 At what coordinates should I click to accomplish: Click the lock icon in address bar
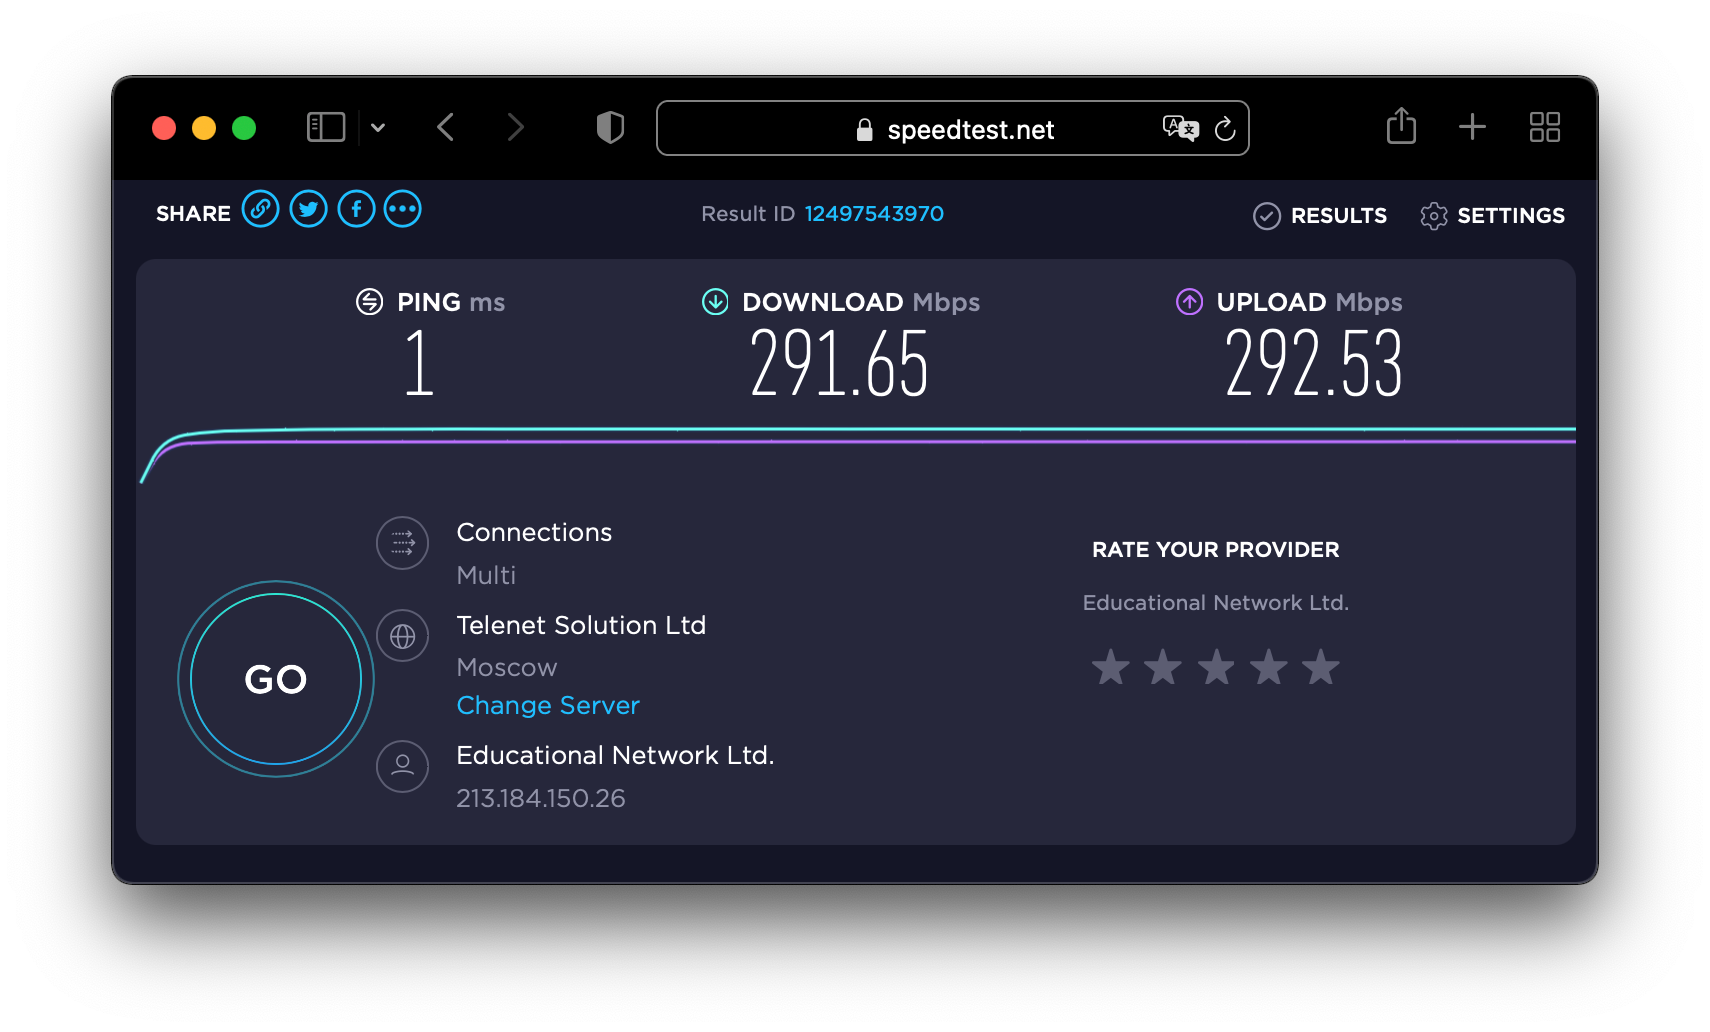tap(864, 130)
